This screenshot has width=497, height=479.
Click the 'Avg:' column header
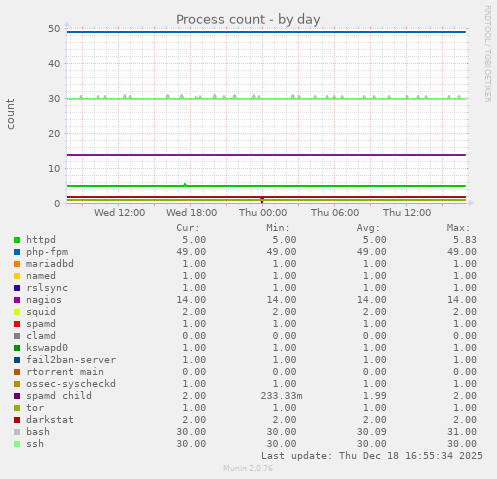pyautogui.click(x=368, y=228)
